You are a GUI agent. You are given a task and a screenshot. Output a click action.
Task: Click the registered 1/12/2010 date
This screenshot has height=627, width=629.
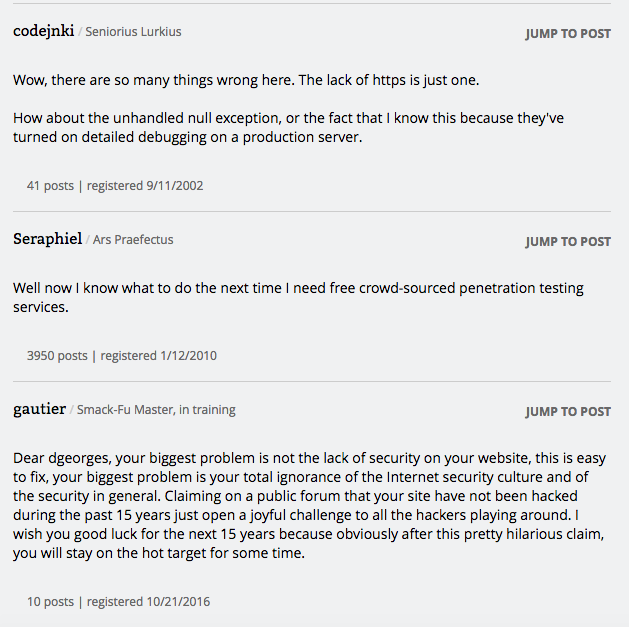click(x=158, y=356)
